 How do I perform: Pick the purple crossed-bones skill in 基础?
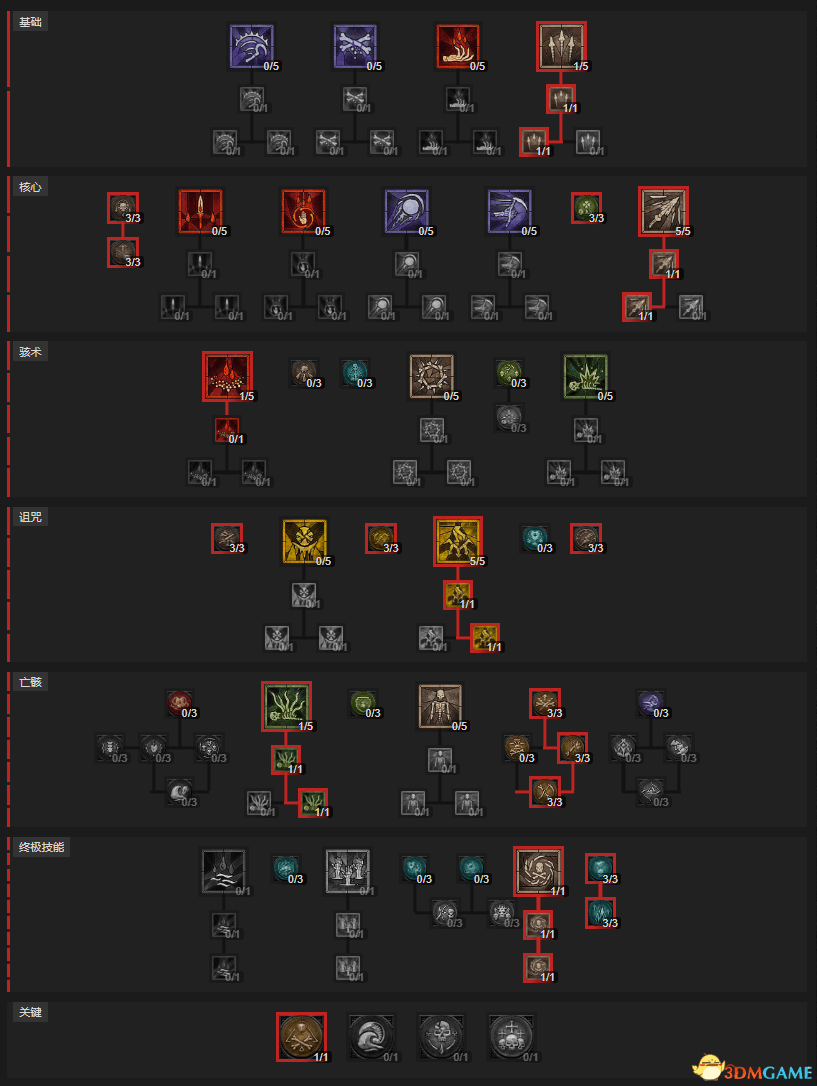pos(355,46)
